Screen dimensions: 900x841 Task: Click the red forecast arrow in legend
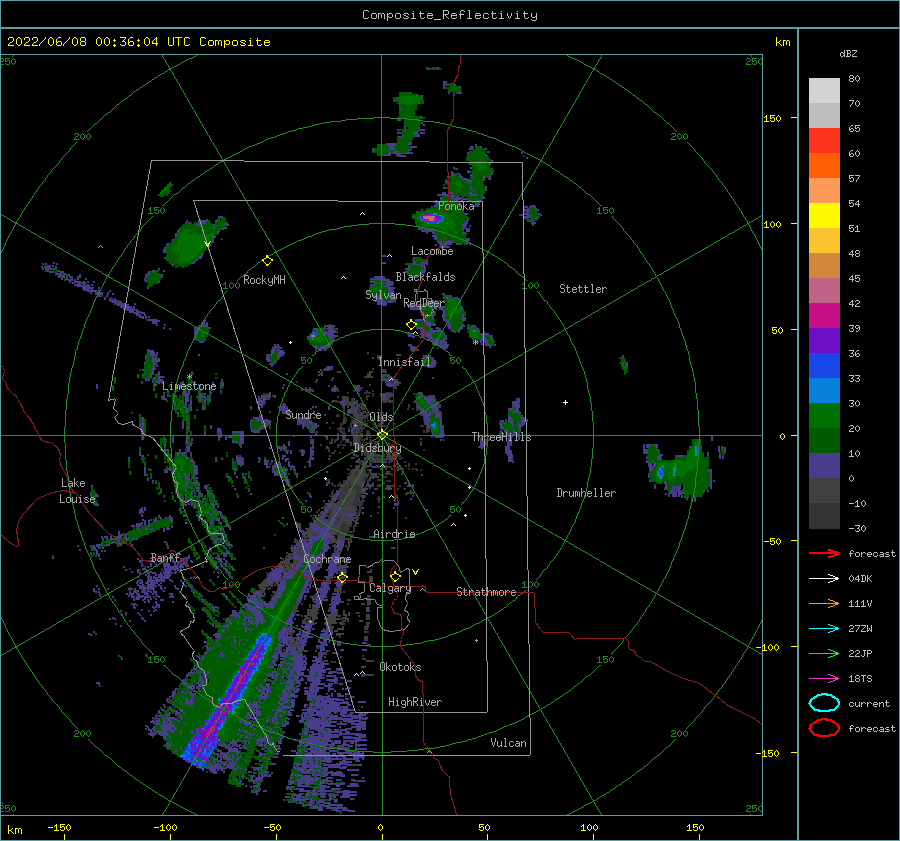point(824,553)
